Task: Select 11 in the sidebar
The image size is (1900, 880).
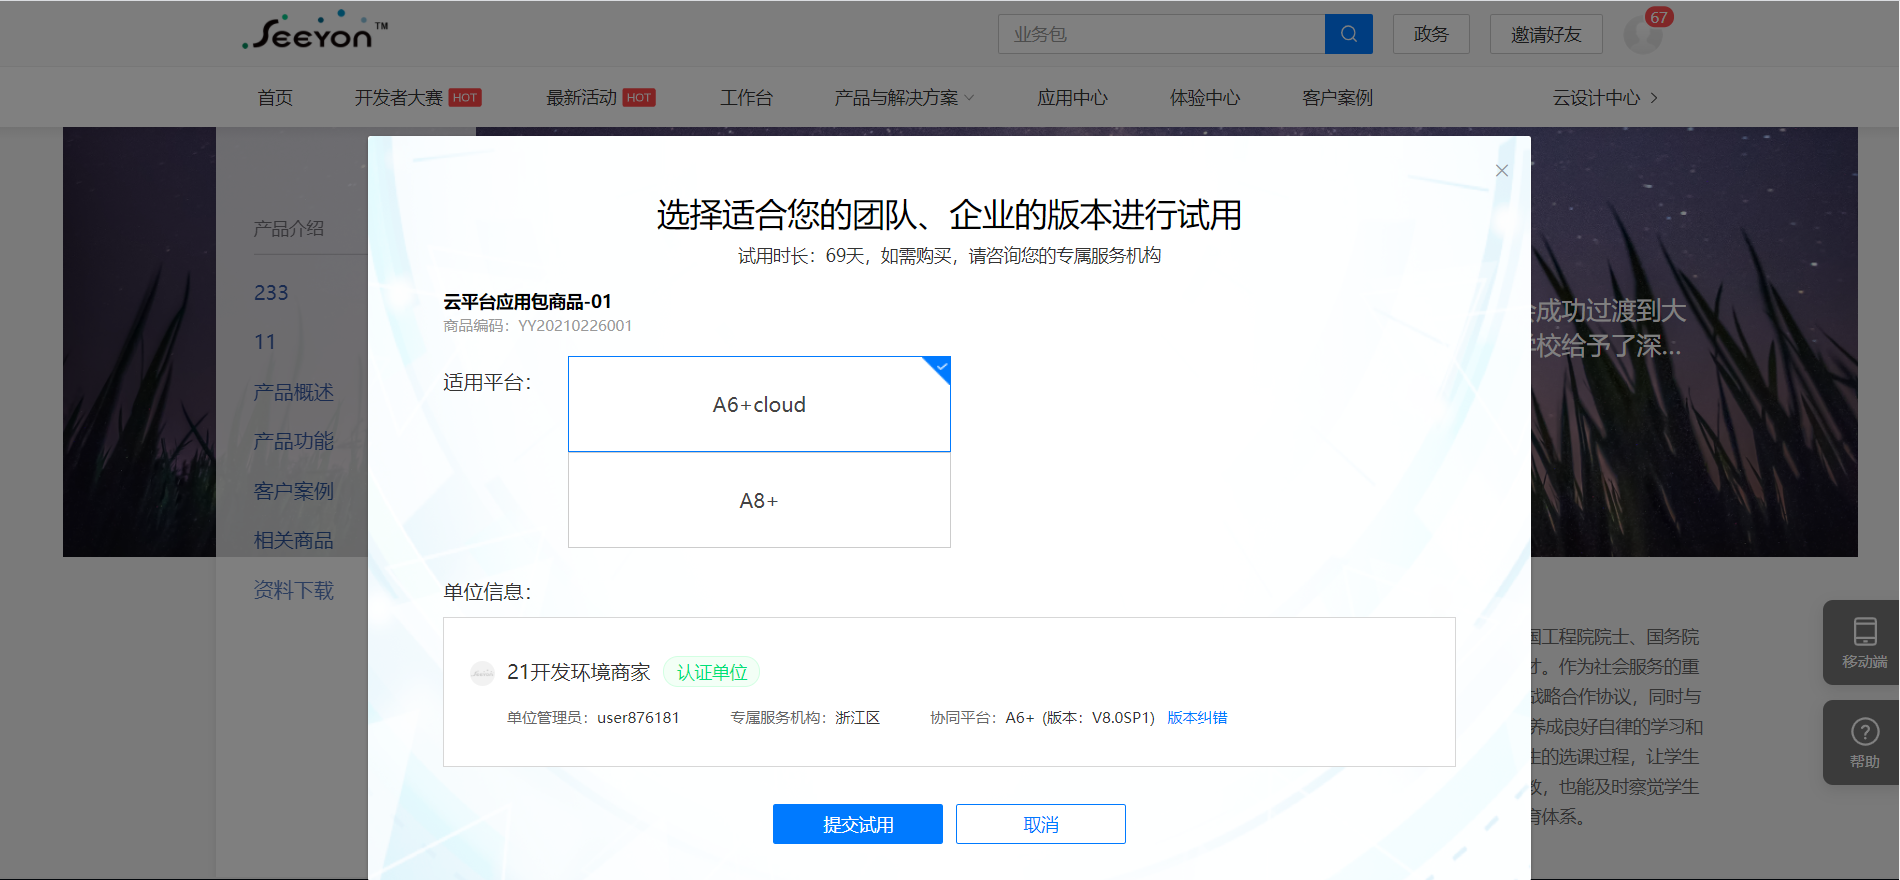Action: [x=265, y=342]
